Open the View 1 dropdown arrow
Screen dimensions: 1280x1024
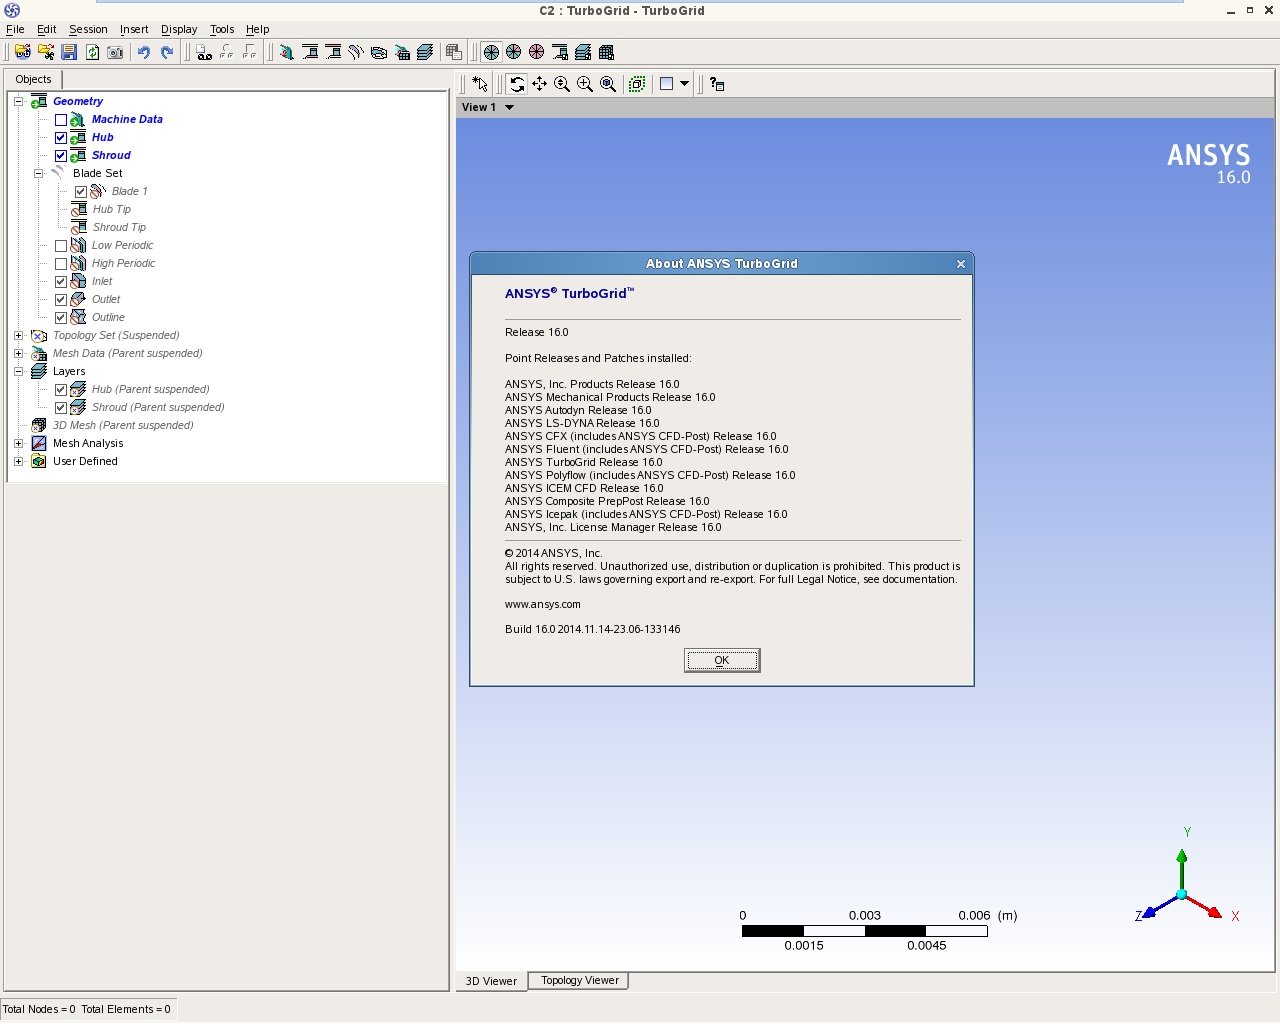[x=509, y=107]
